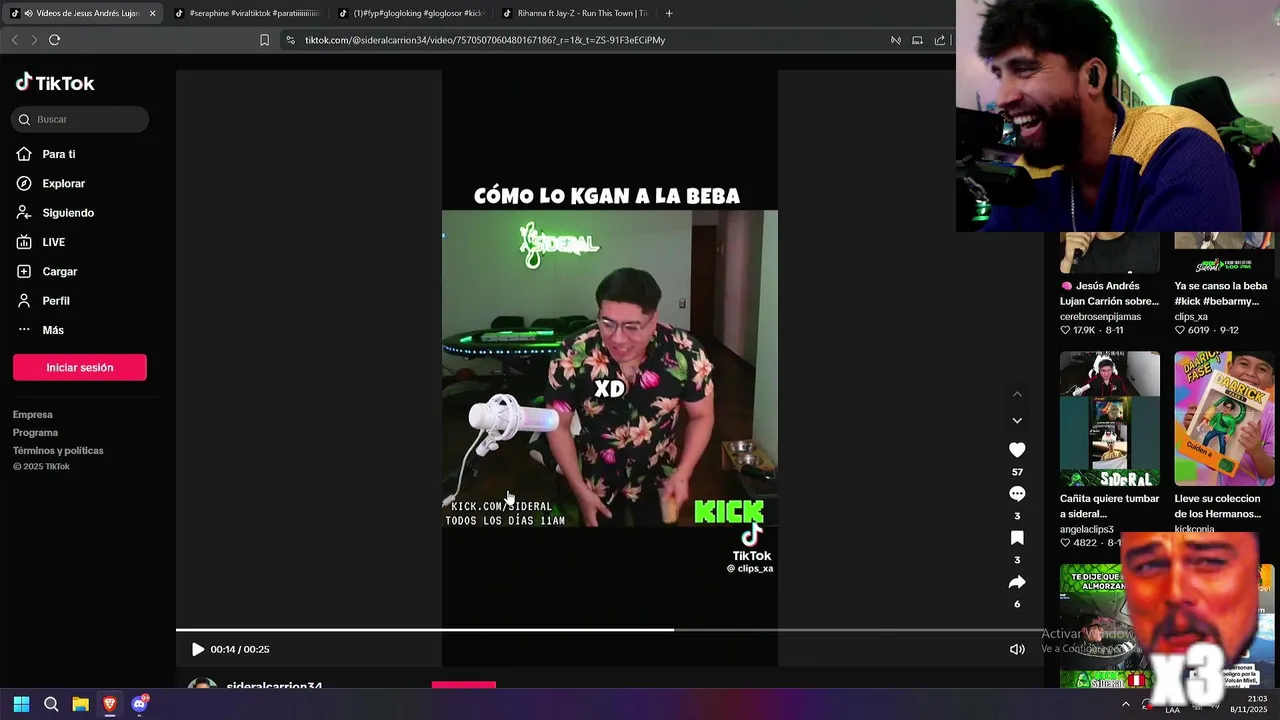Open the angelaclips3 author link

click(1087, 529)
